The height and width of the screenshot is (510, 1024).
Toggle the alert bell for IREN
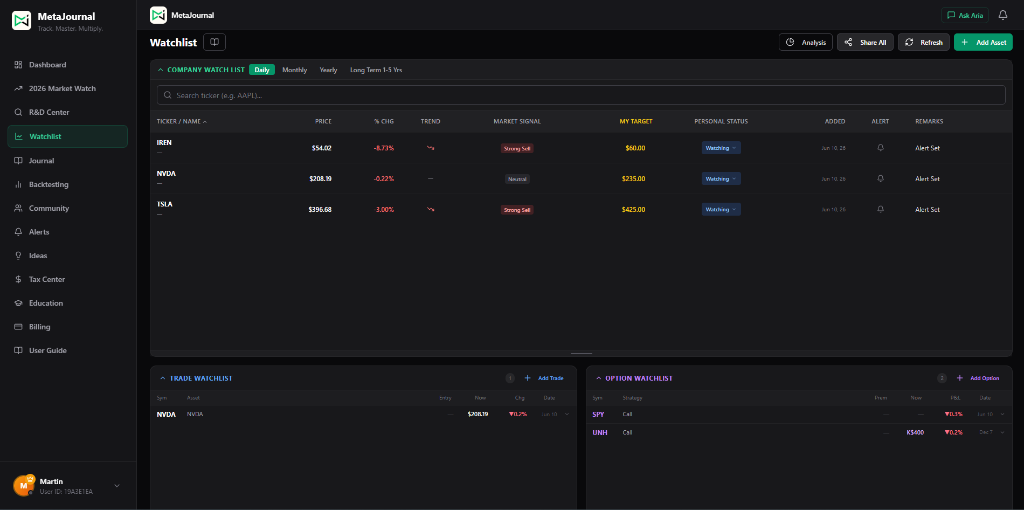coord(880,148)
